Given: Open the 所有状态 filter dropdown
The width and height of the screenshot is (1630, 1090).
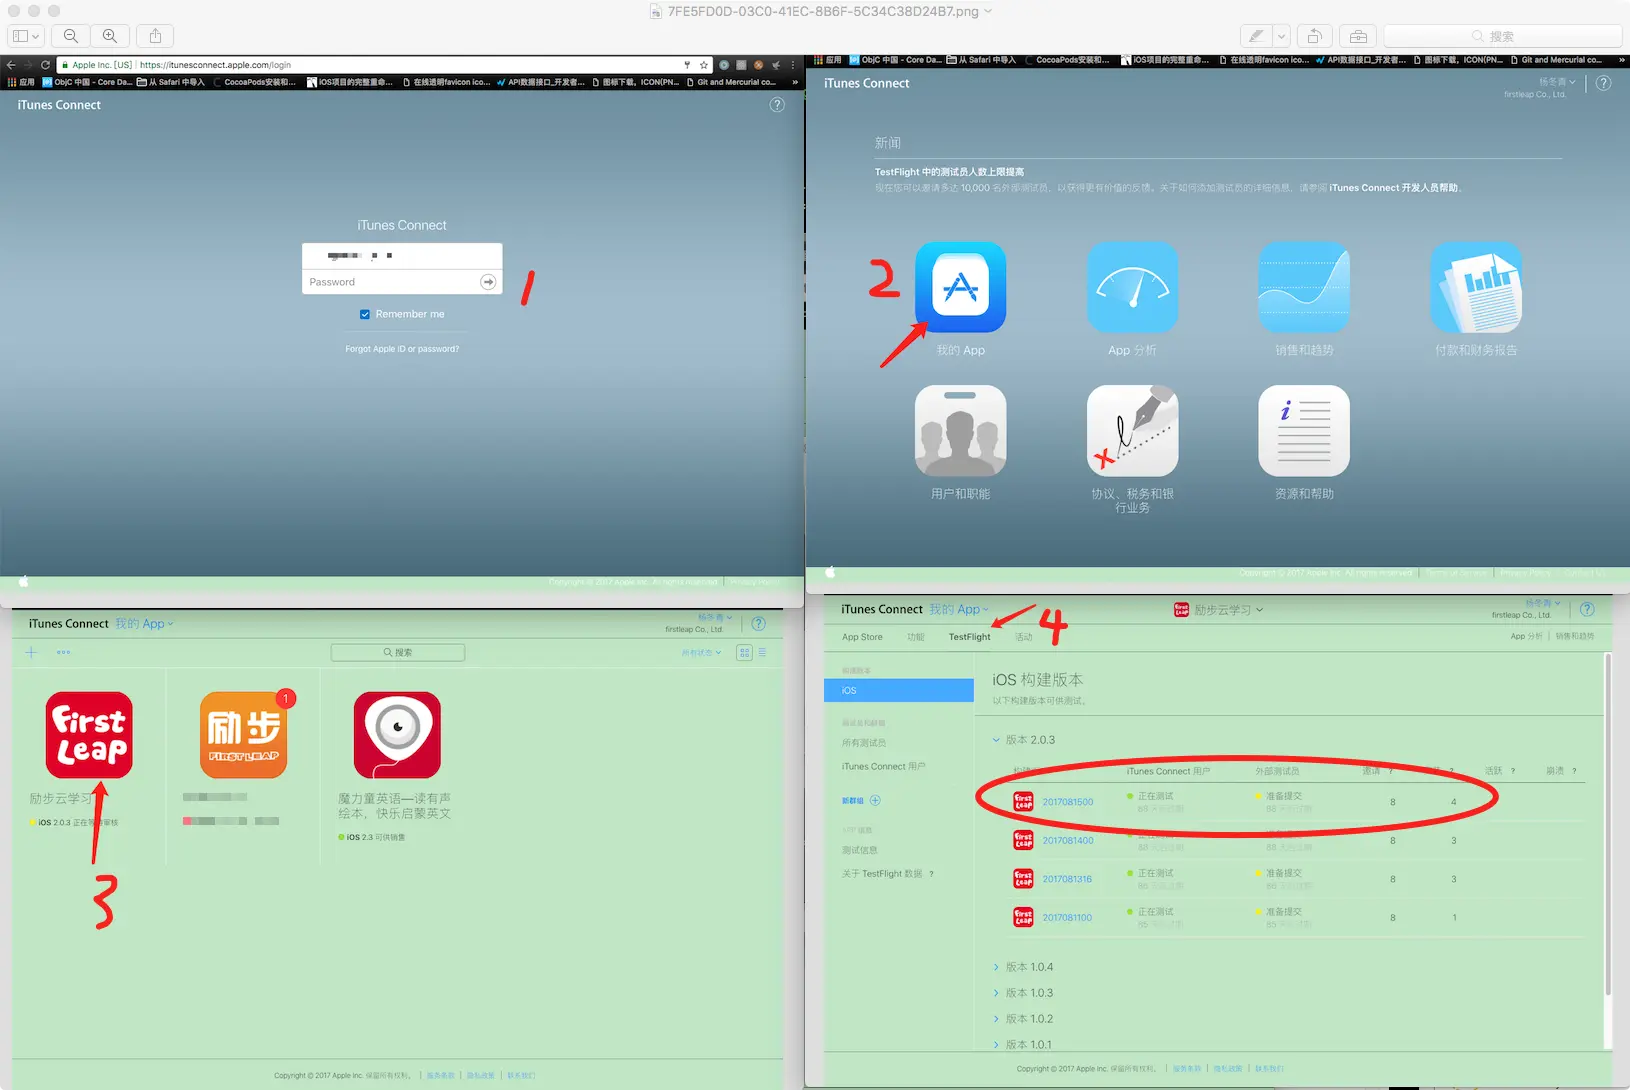Looking at the screenshot, I should pos(701,653).
